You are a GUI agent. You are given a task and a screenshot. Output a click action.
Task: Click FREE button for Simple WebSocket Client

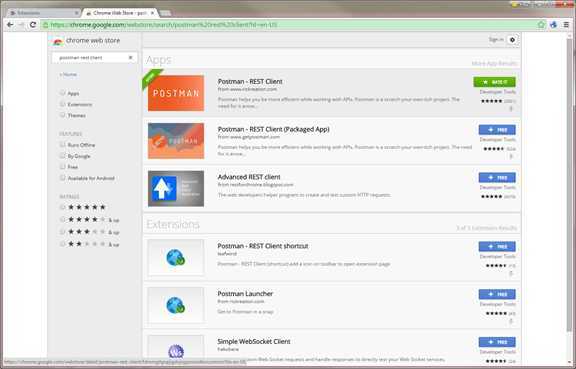[x=497, y=342]
